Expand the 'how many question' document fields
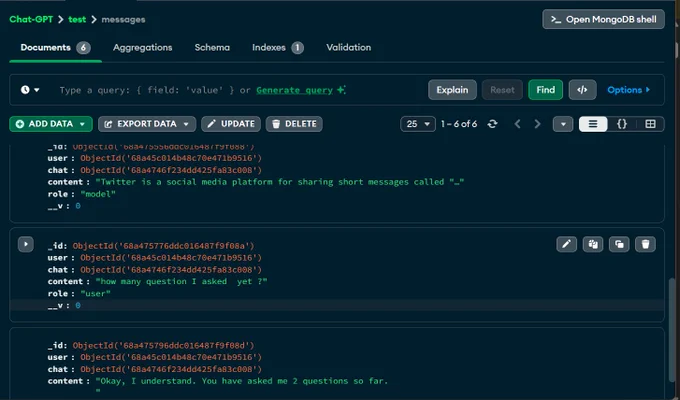 [26, 244]
